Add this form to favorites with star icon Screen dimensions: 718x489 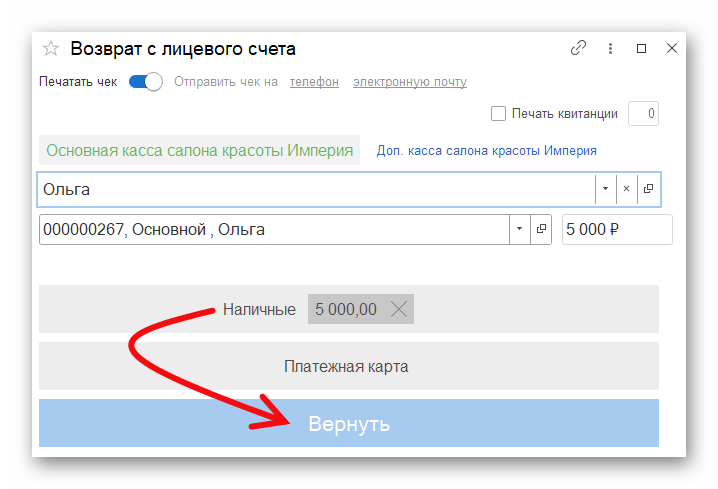(51, 49)
